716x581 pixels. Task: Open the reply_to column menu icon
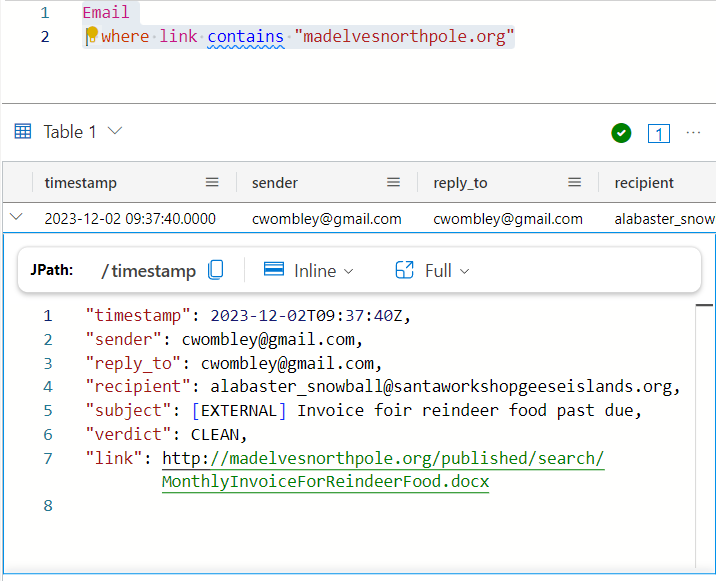click(x=575, y=182)
